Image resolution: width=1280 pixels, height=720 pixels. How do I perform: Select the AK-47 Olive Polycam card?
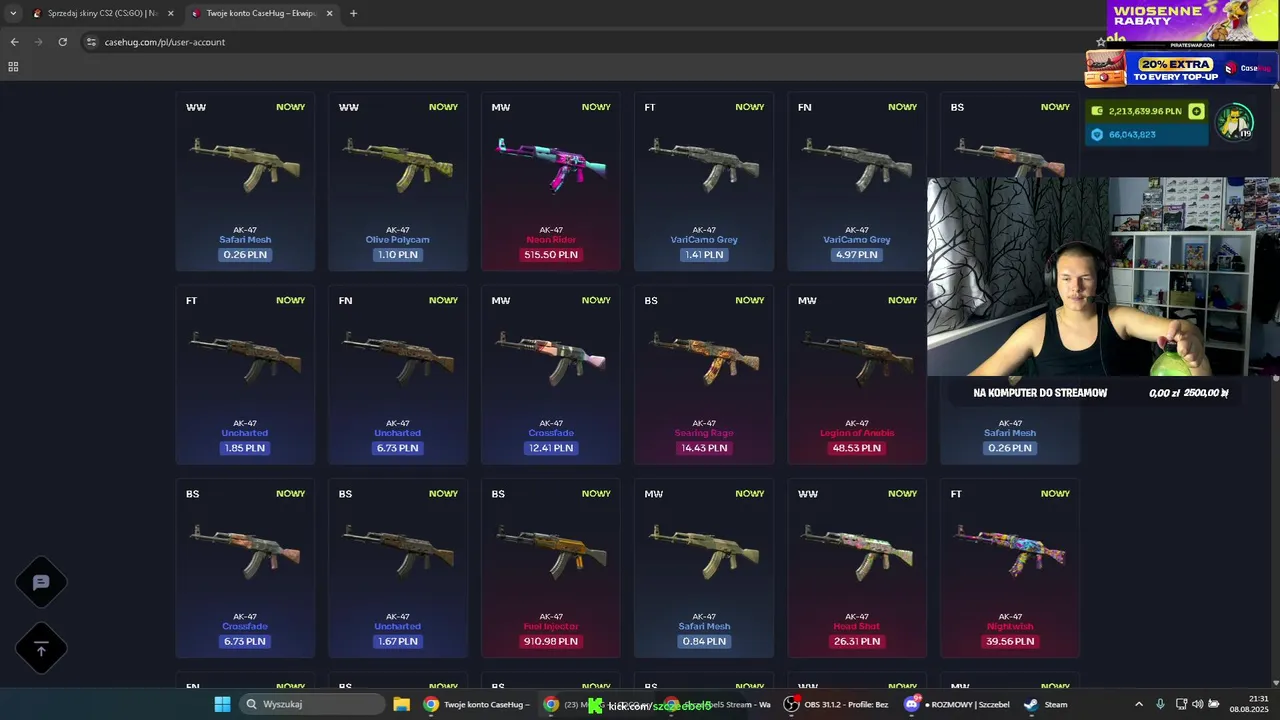click(x=398, y=181)
